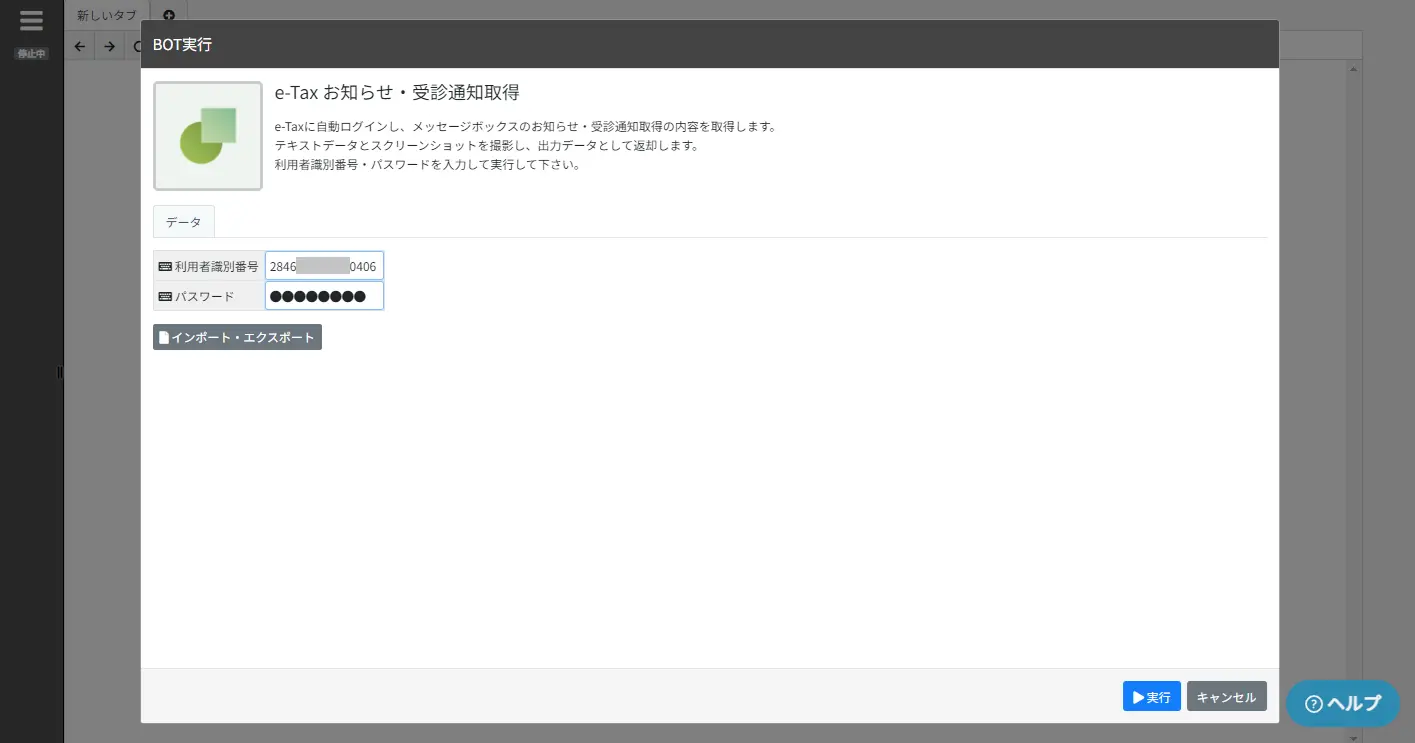1415x743 pixels.
Task: Focus the パスワード input field
Action: pyautogui.click(x=324, y=296)
